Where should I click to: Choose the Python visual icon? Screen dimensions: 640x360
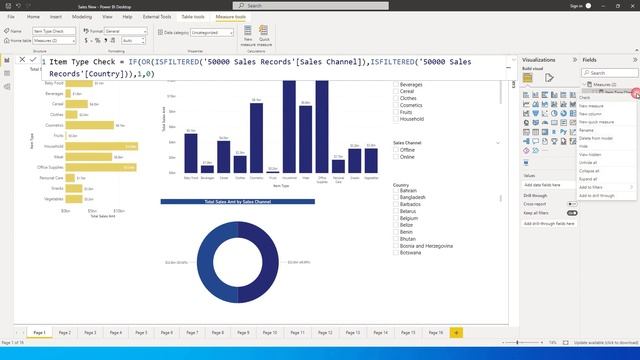tap(564, 132)
